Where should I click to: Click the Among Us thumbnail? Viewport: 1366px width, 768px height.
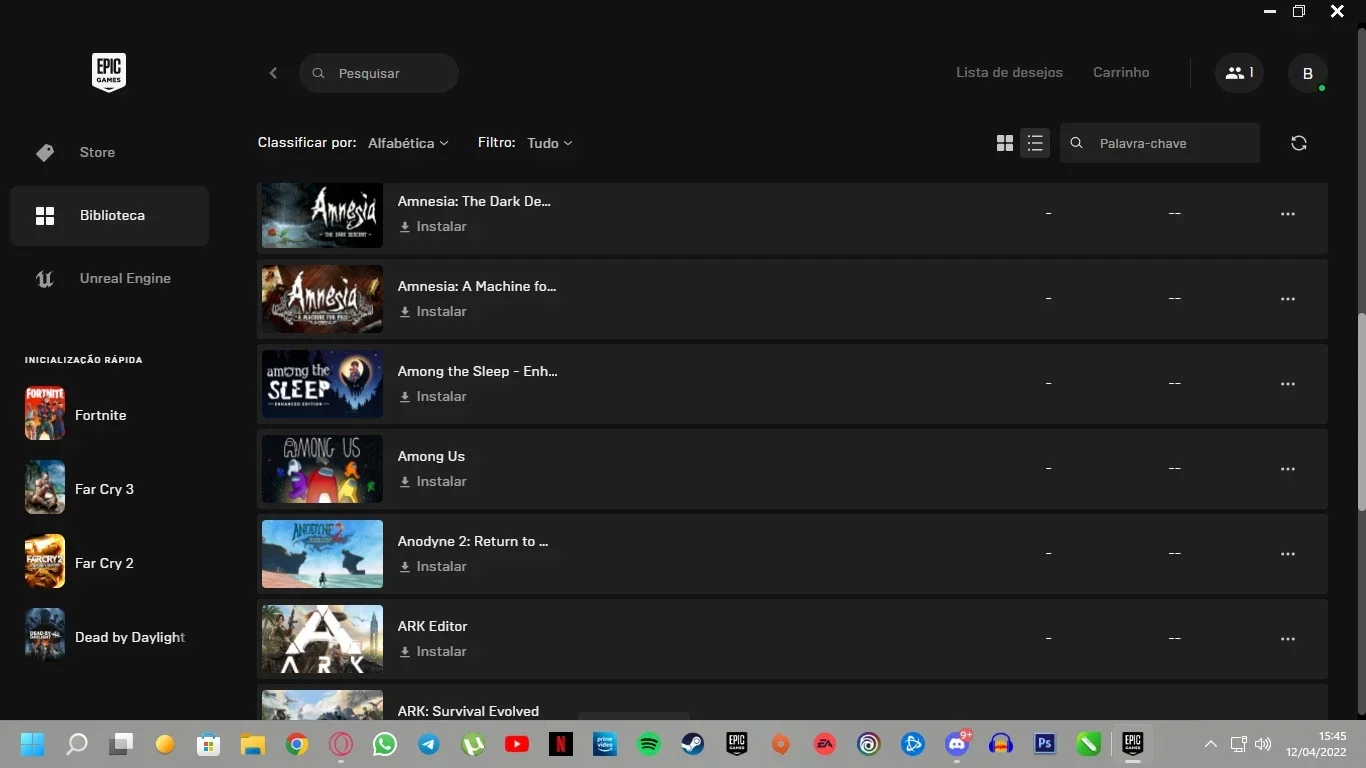[322, 469]
